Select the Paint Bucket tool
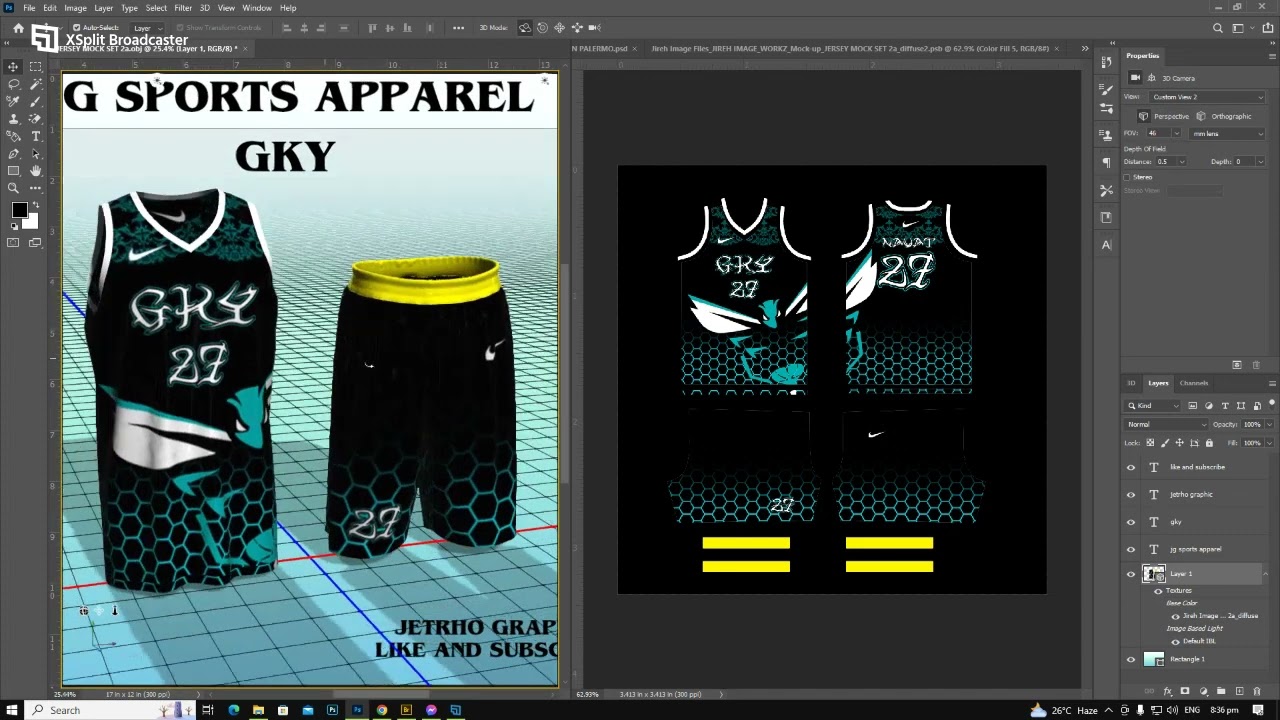Viewport: 1280px width, 720px height. (14, 136)
